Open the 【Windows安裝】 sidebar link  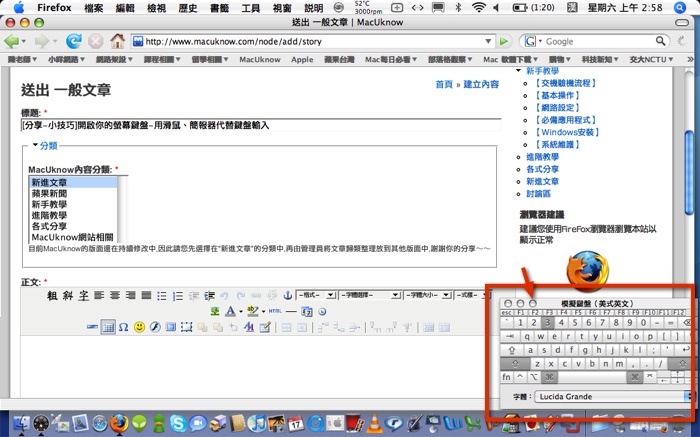pyautogui.click(x=567, y=132)
